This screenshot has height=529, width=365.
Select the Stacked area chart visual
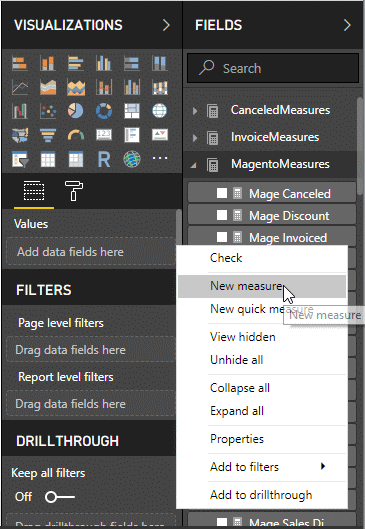pos(76,87)
